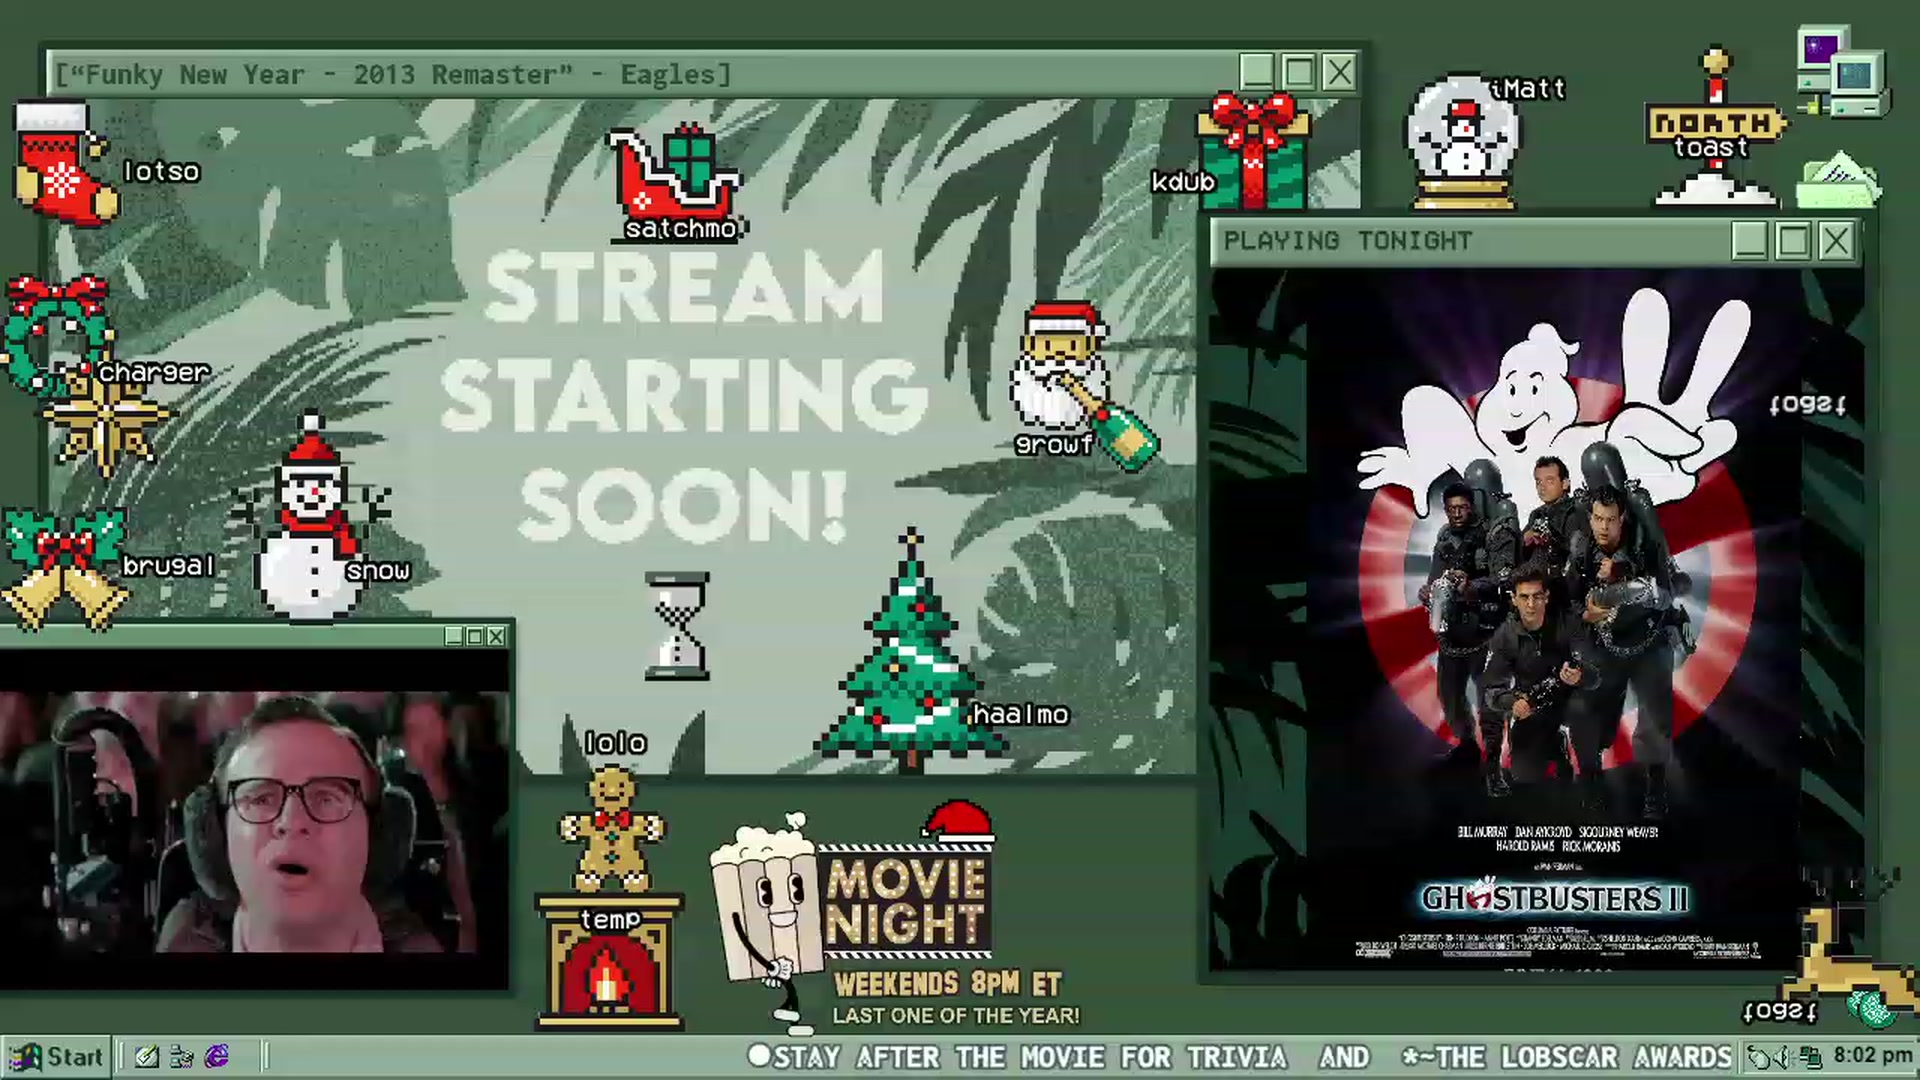
Task: Minimize the Funky New Year window
Action: pyautogui.click(x=1257, y=72)
